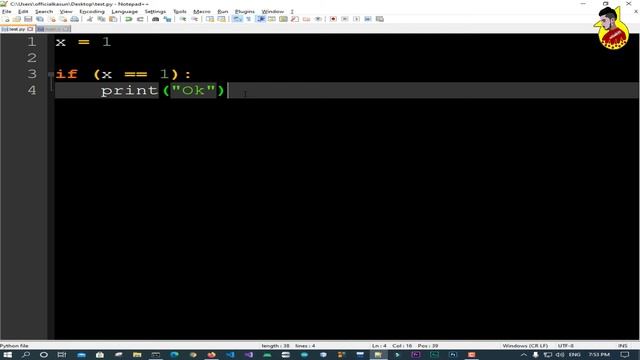Show hidden system tray icons chevron
640x360 pixels.
(524, 355)
